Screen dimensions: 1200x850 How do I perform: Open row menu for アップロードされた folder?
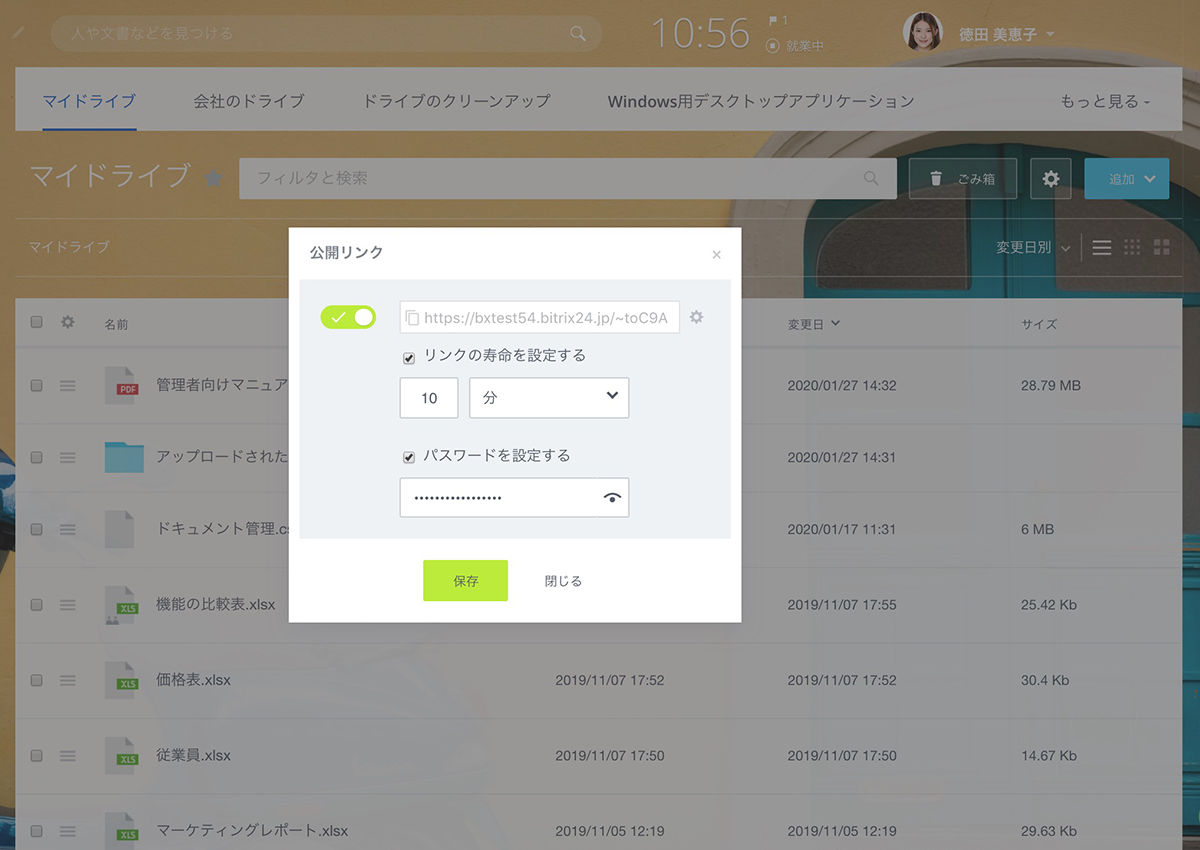(x=68, y=457)
